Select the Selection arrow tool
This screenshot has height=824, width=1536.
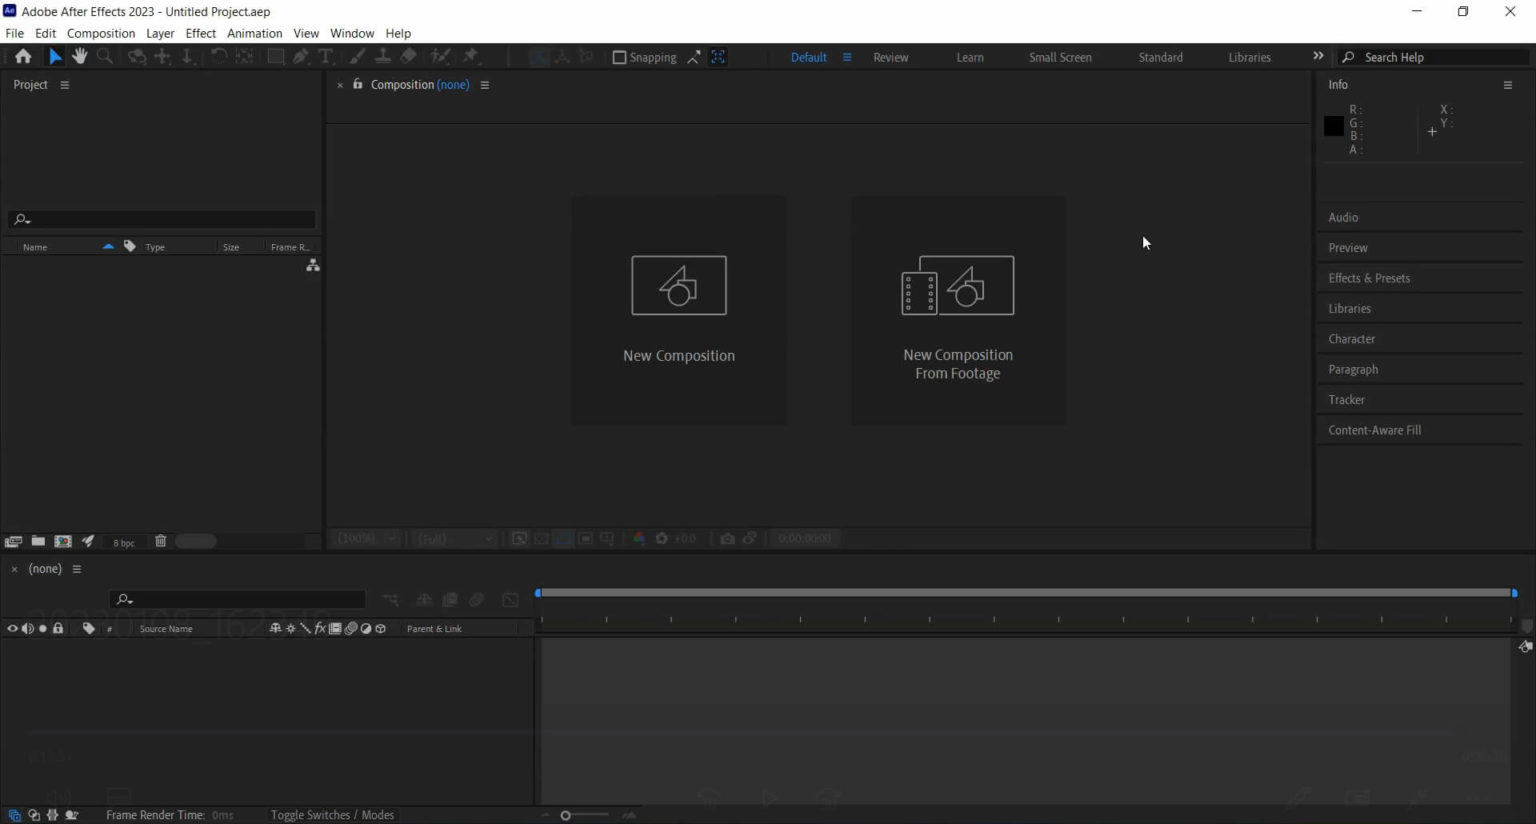coord(55,57)
